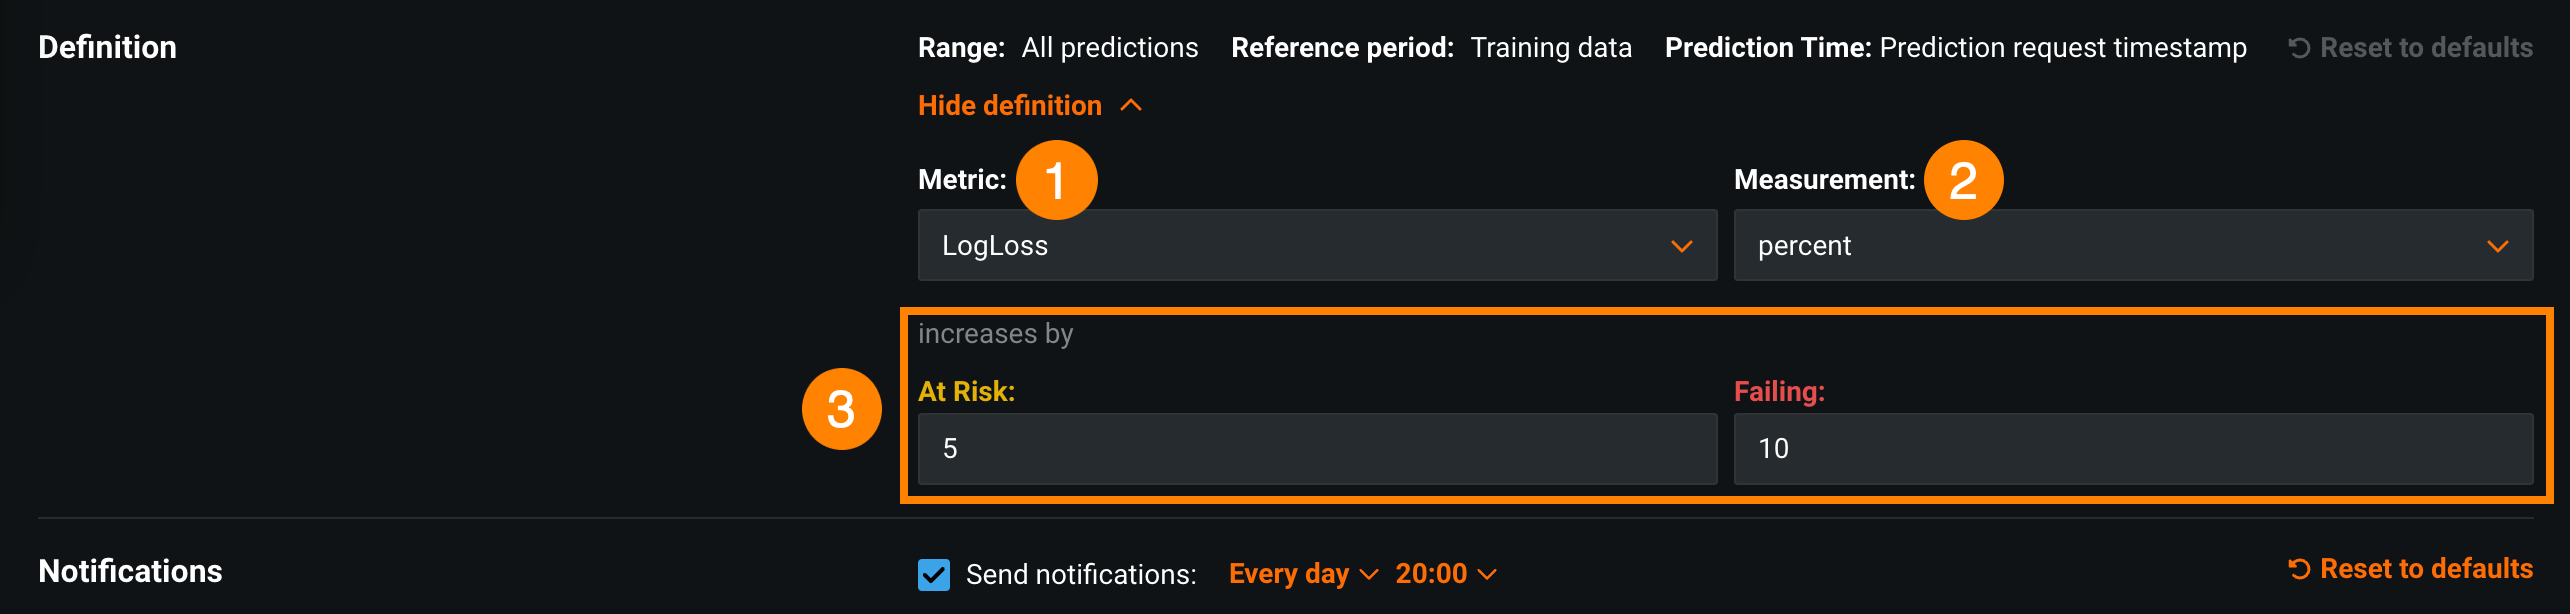2570x614 pixels.
Task: Click the chevron arrow in the percent dropdown
Action: click(x=2497, y=246)
